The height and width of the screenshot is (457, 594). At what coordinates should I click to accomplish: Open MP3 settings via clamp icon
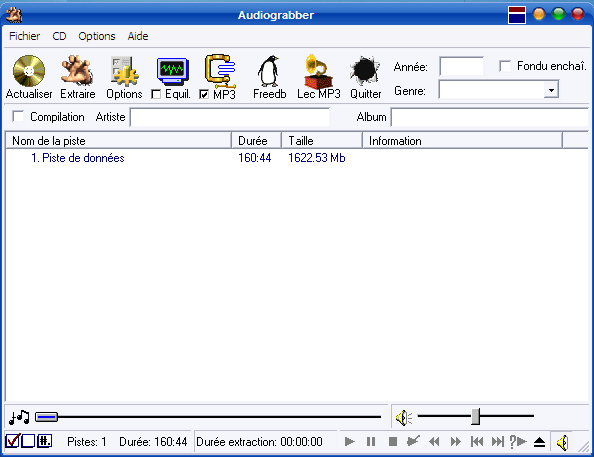(x=220, y=71)
